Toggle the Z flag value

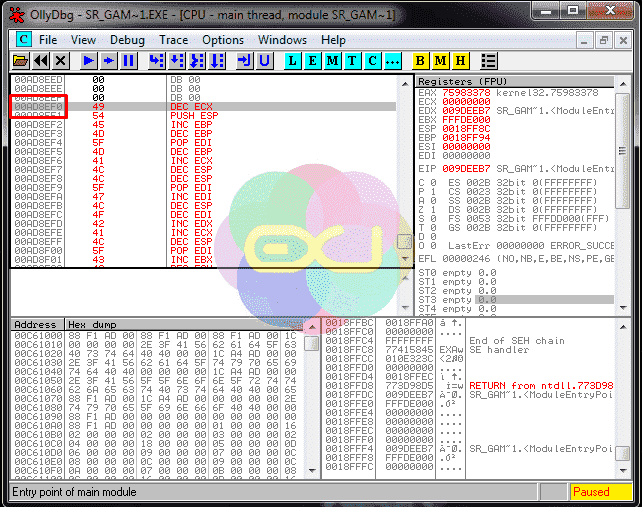click(433, 210)
